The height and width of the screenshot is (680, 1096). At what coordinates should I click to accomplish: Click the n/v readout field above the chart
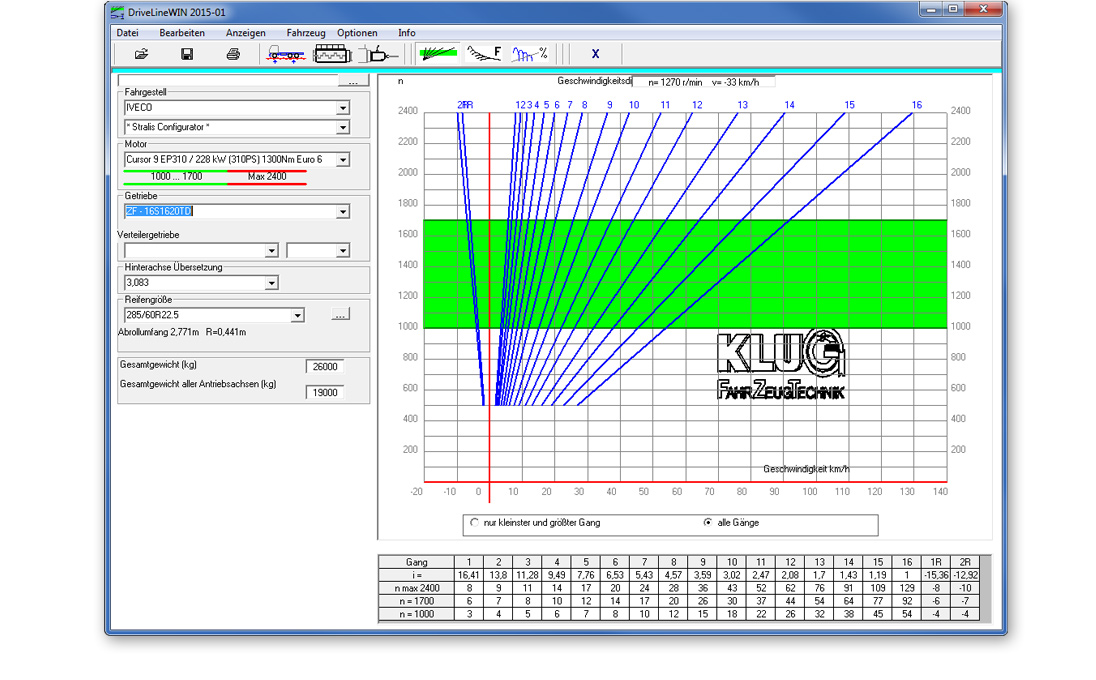point(703,82)
